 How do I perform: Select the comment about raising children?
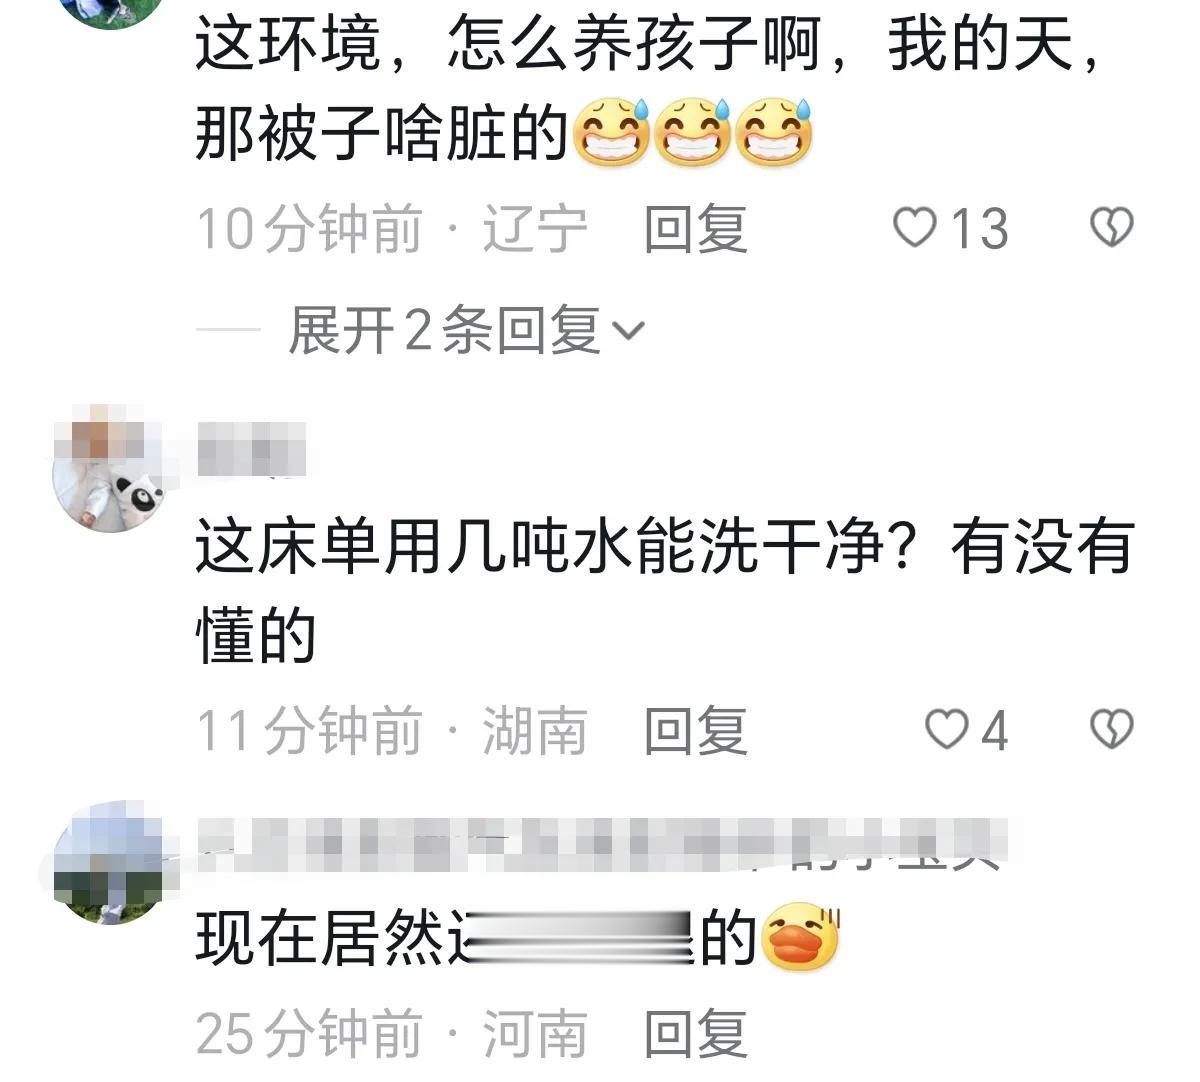tap(650, 90)
